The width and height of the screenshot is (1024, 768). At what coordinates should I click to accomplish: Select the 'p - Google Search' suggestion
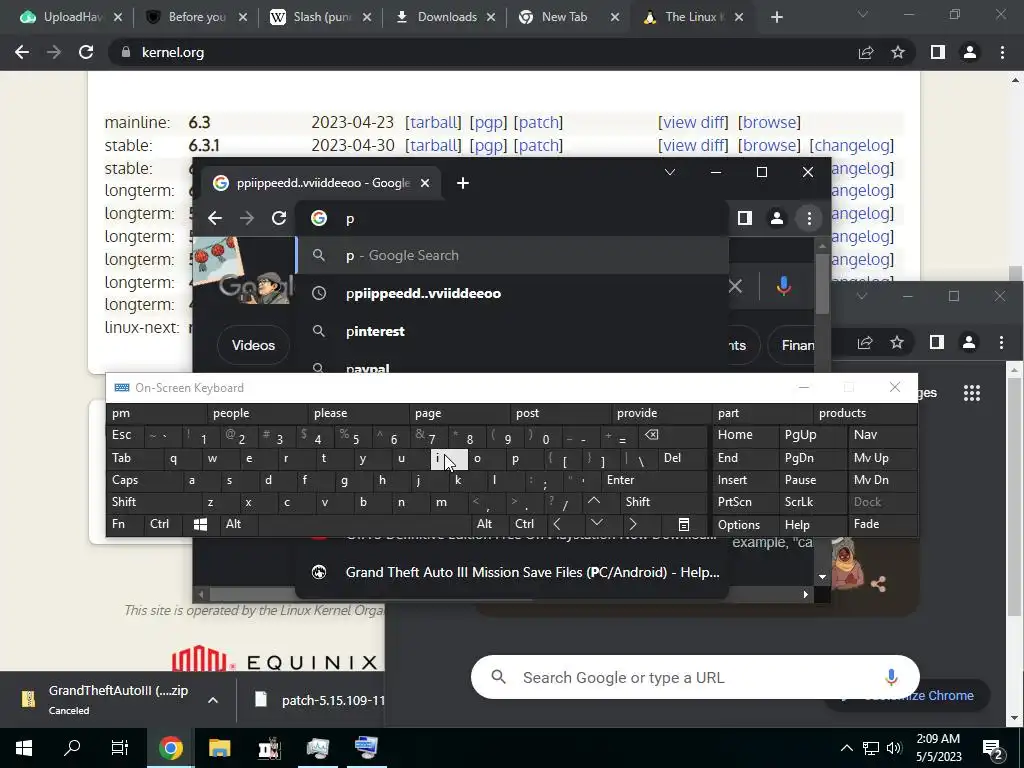(513, 255)
